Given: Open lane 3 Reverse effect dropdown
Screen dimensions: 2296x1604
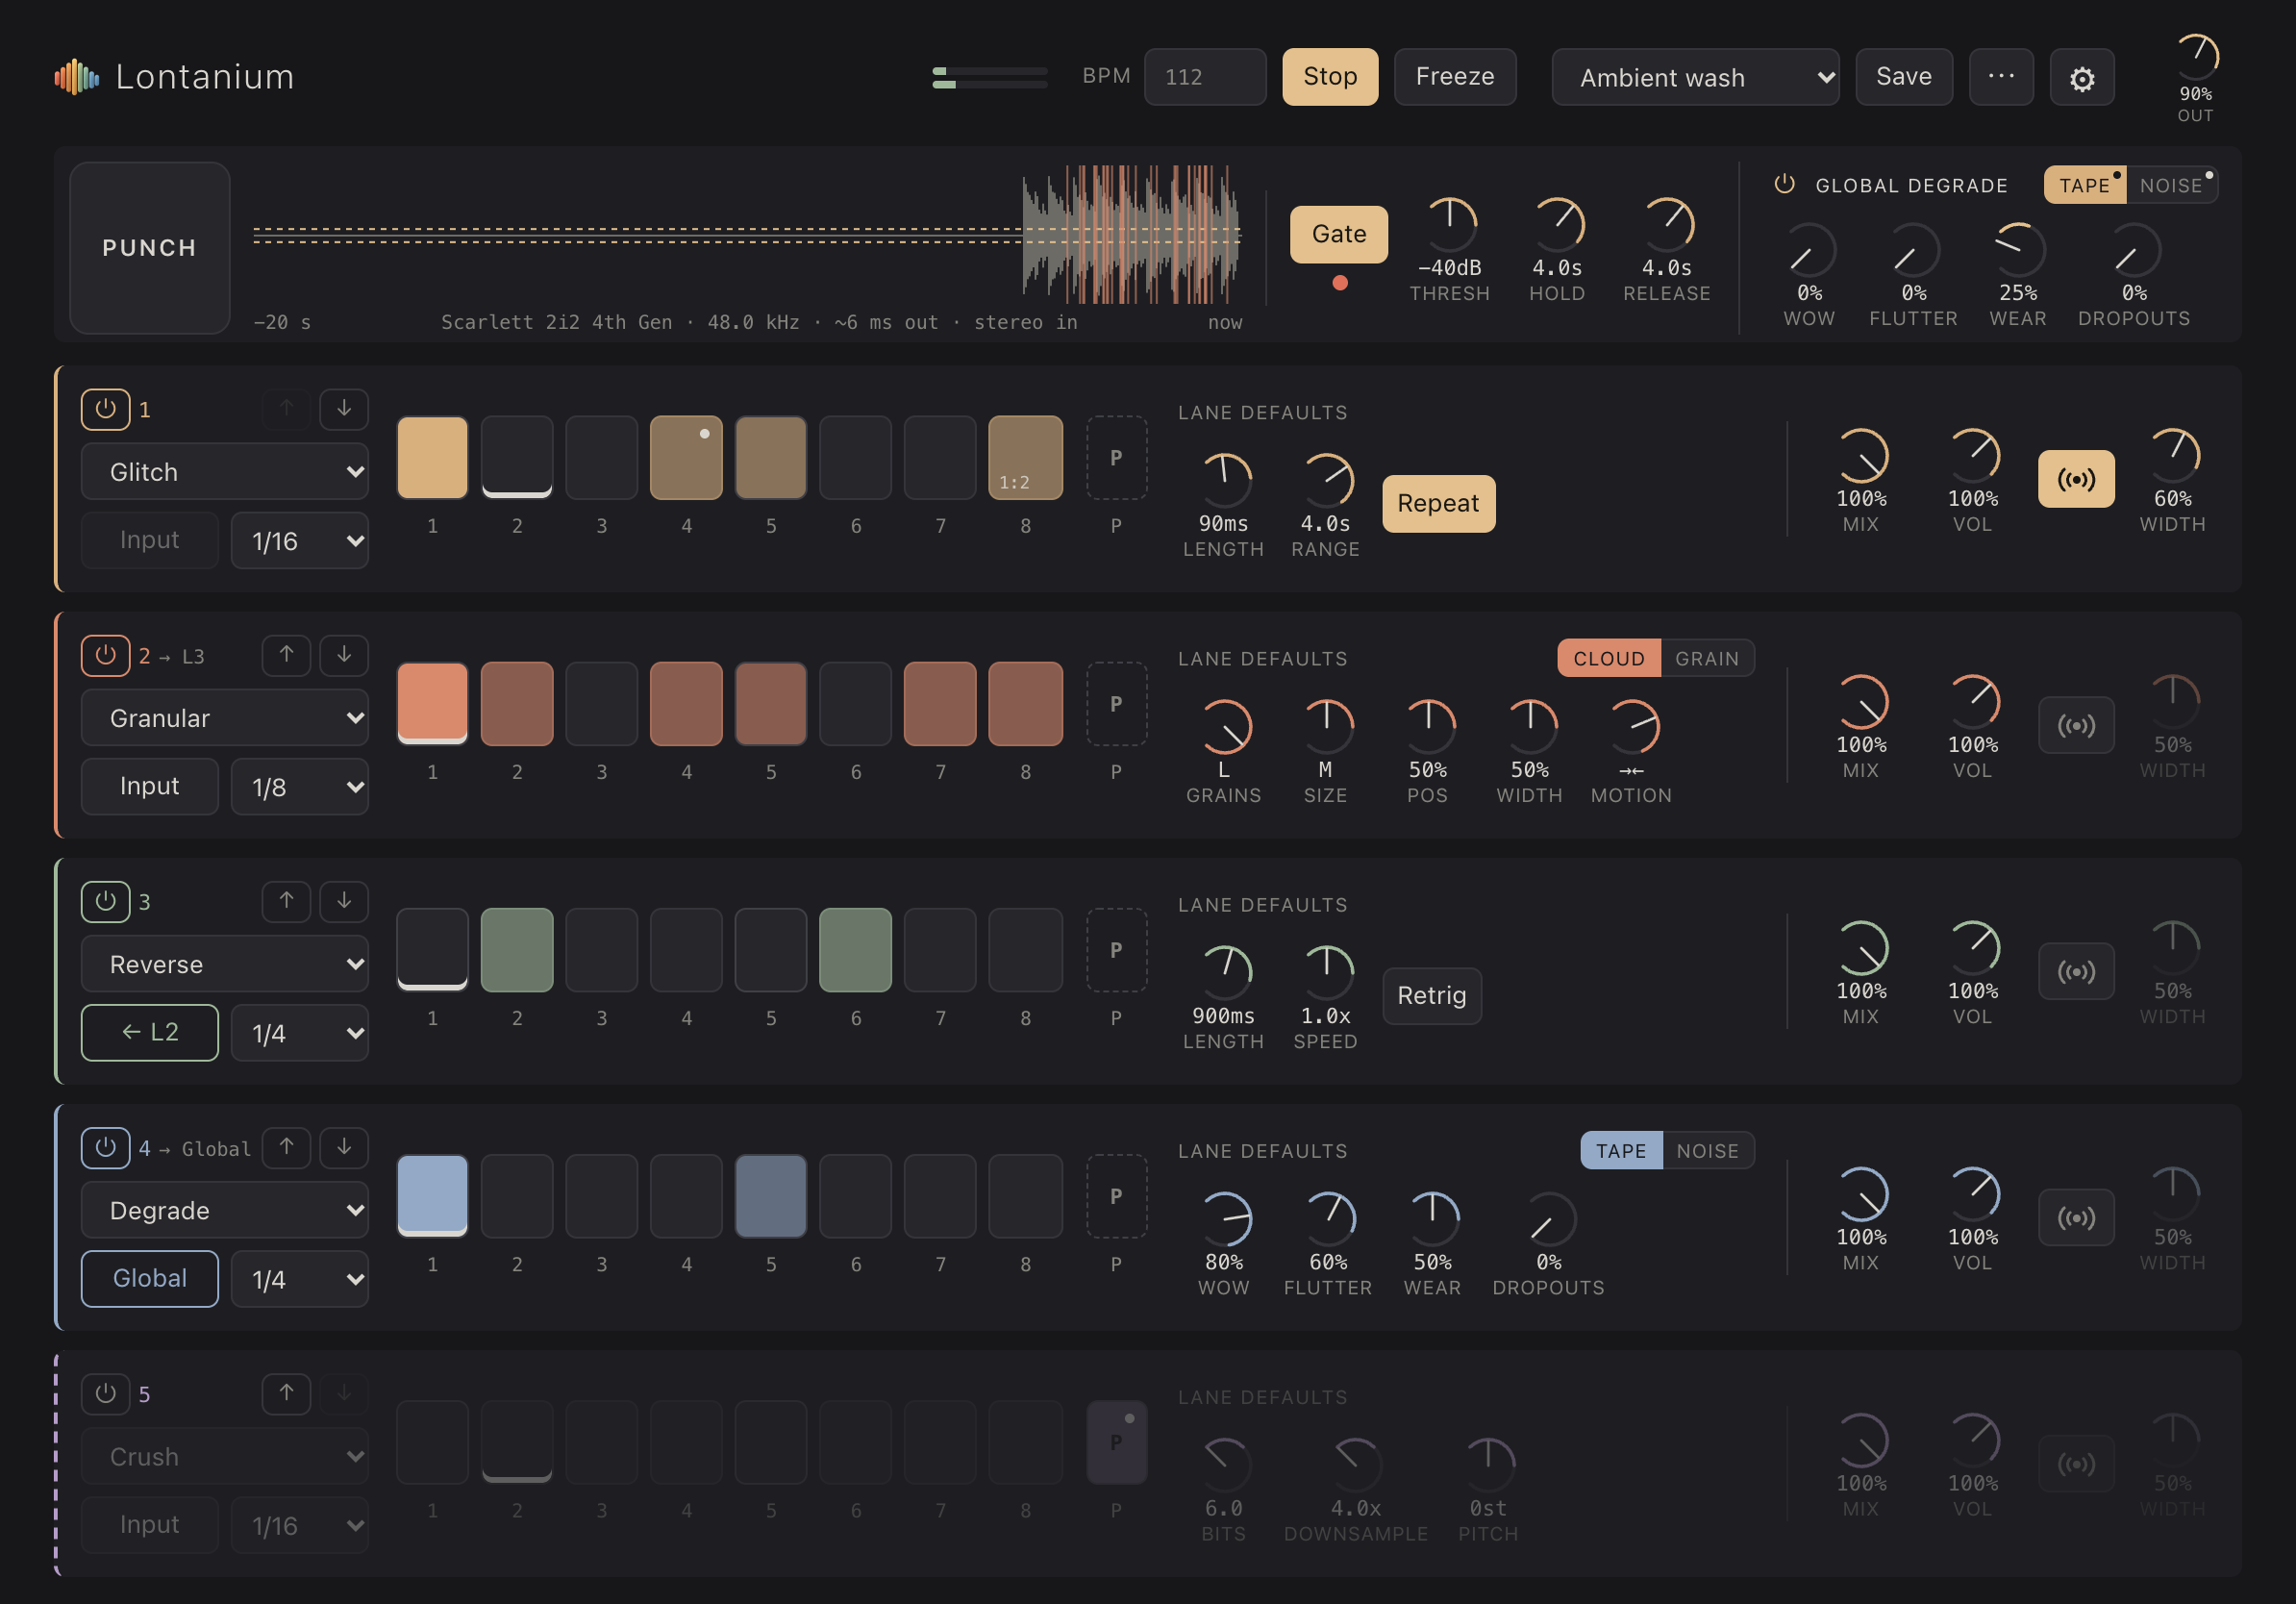Looking at the screenshot, I should (224, 963).
